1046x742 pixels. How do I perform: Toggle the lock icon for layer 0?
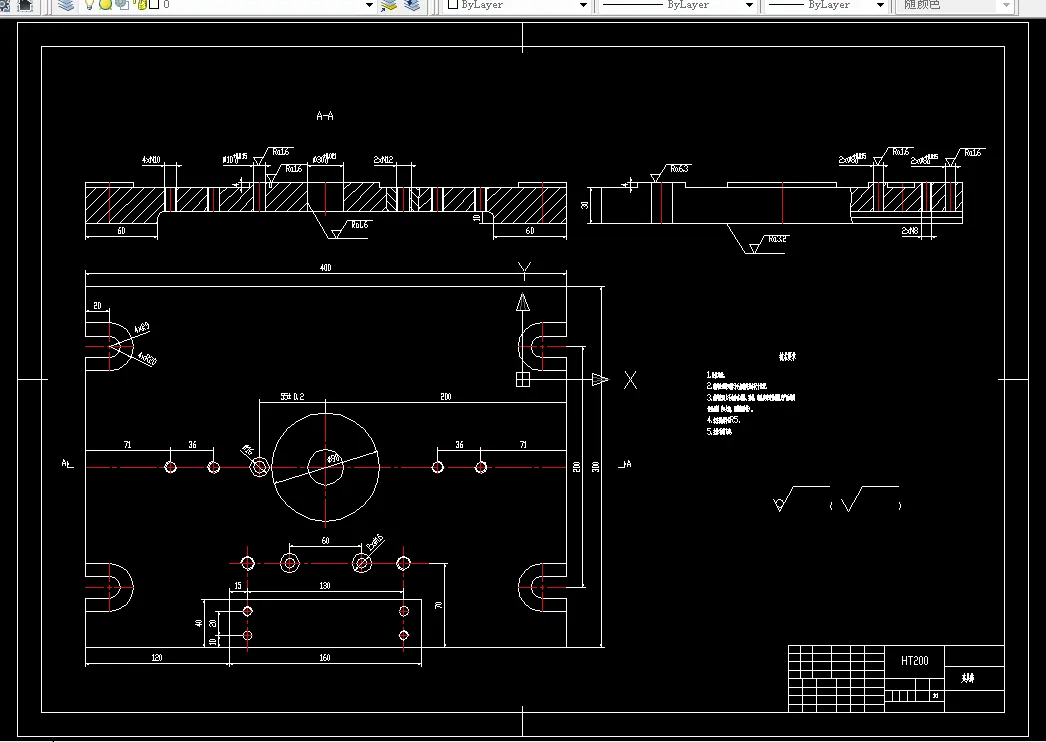(x=140, y=5)
